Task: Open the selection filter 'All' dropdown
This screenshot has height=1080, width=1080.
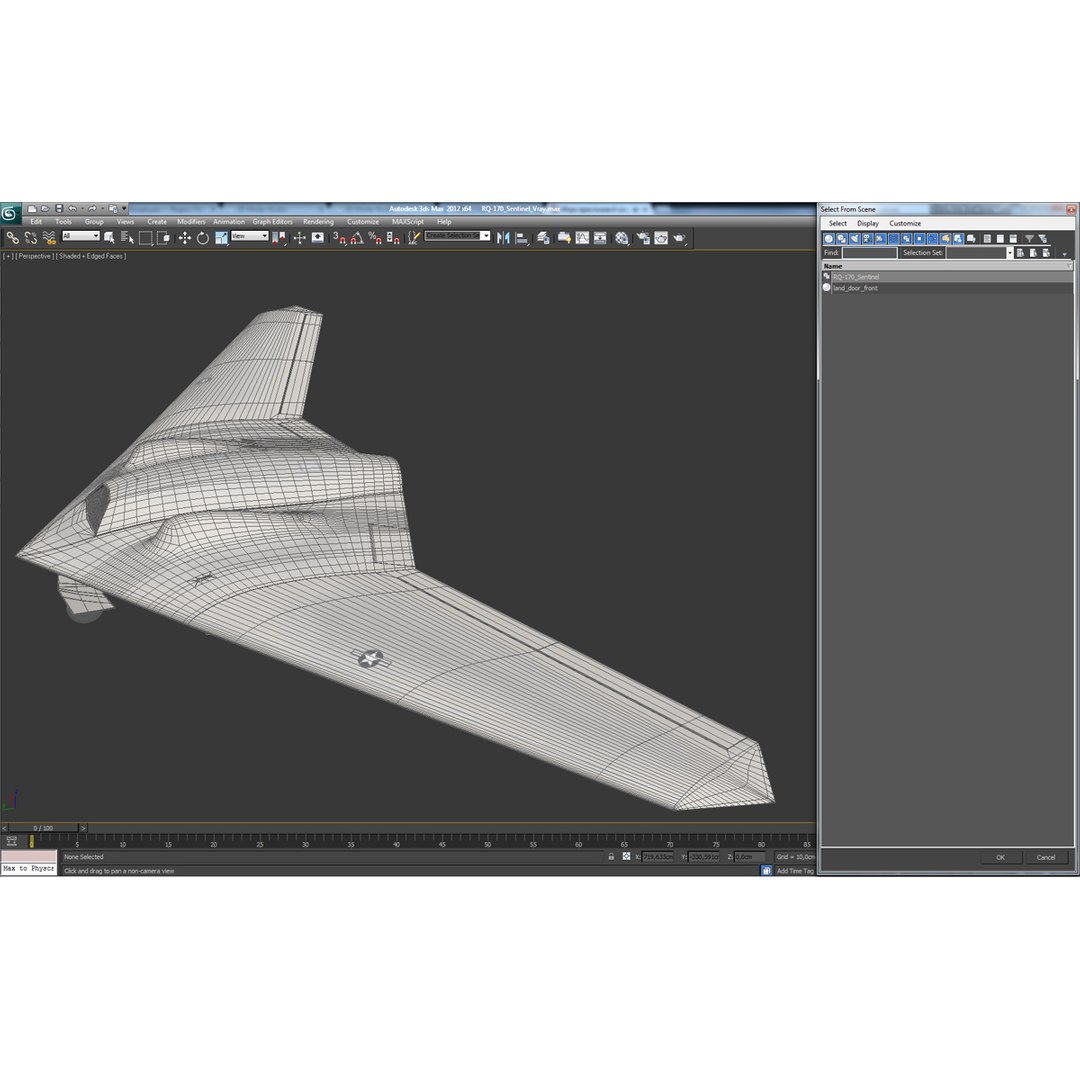Action: tap(81, 236)
